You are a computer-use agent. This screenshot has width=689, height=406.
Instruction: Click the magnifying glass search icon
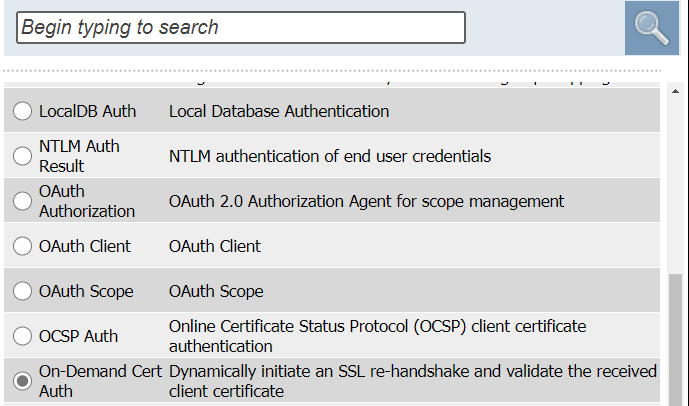tap(651, 28)
